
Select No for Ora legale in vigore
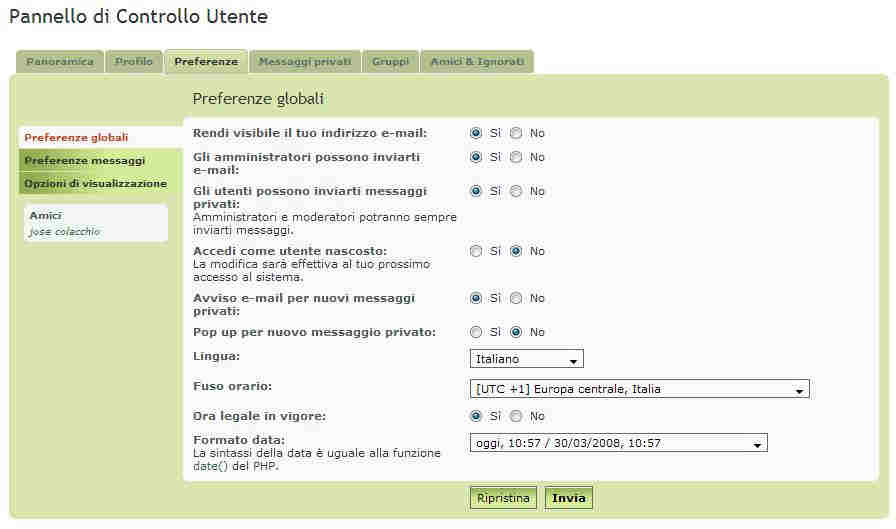point(516,416)
